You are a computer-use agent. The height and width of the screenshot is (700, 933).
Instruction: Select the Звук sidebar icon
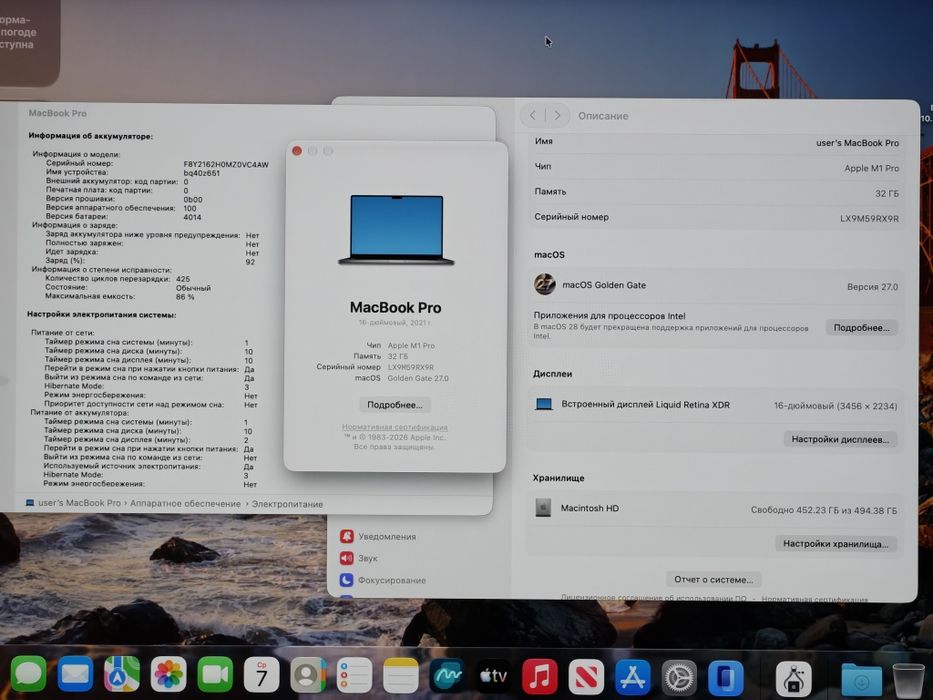click(346, 558)
